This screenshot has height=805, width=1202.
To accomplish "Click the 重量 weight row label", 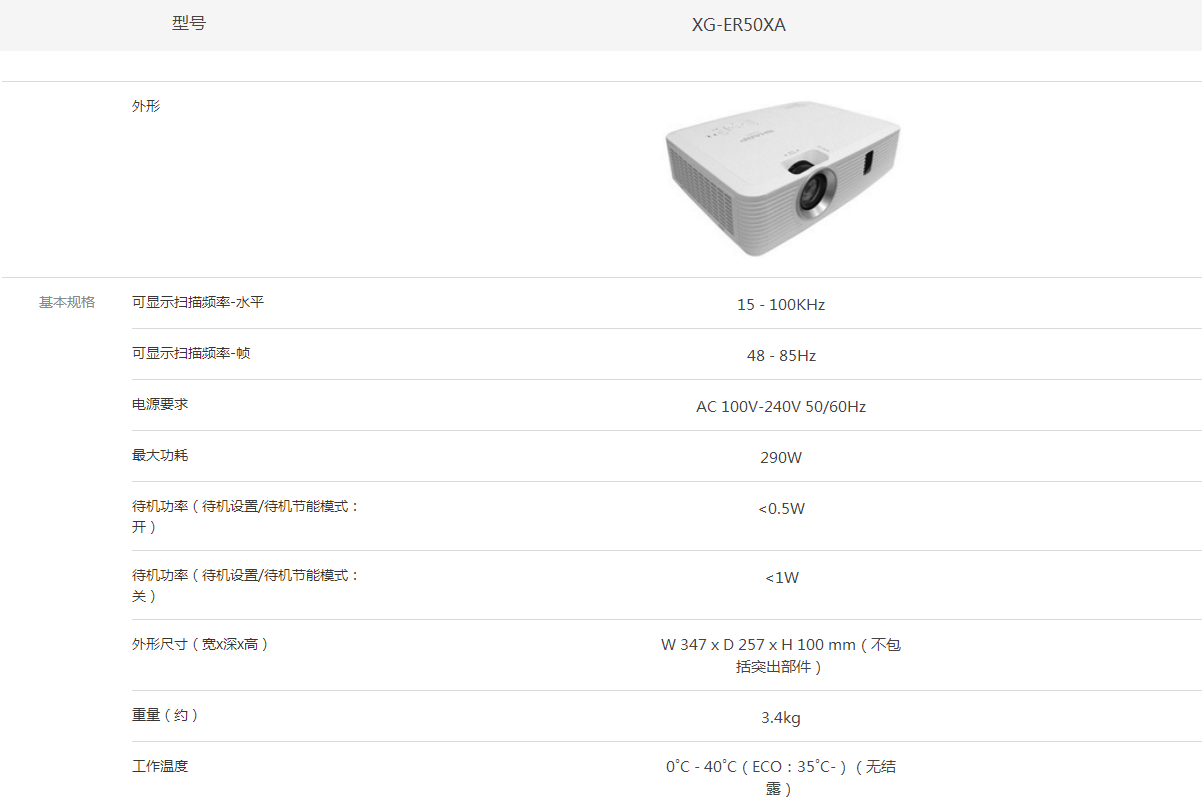I will click(166, 715).
